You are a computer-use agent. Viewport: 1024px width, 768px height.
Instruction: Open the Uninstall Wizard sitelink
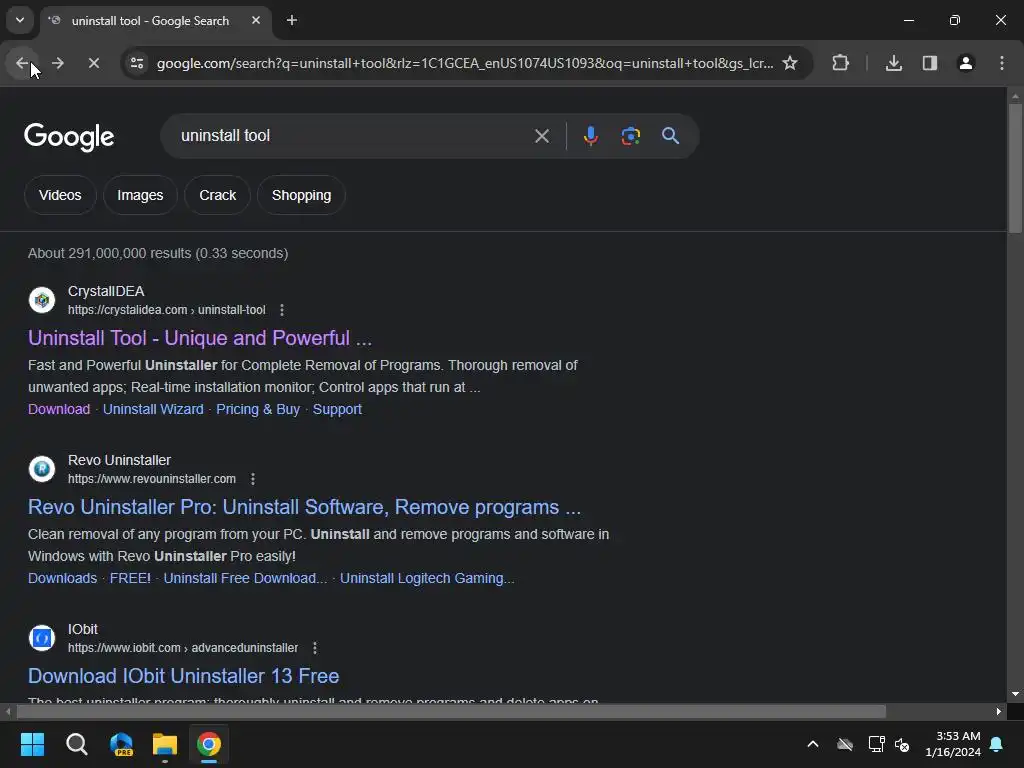pyautogui.click(x=153, y=409)
